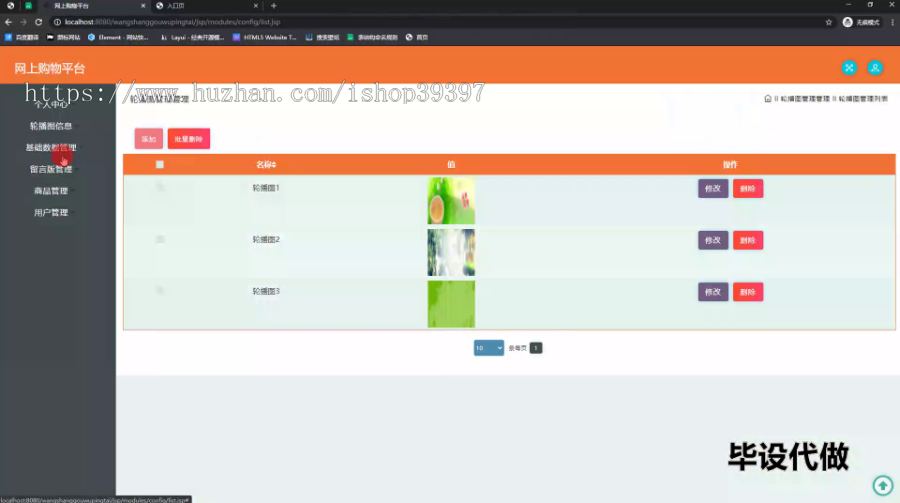Screen dimensions: 900x503
Task: Click the 轮播图1 name cell
Action: (266, 188)
